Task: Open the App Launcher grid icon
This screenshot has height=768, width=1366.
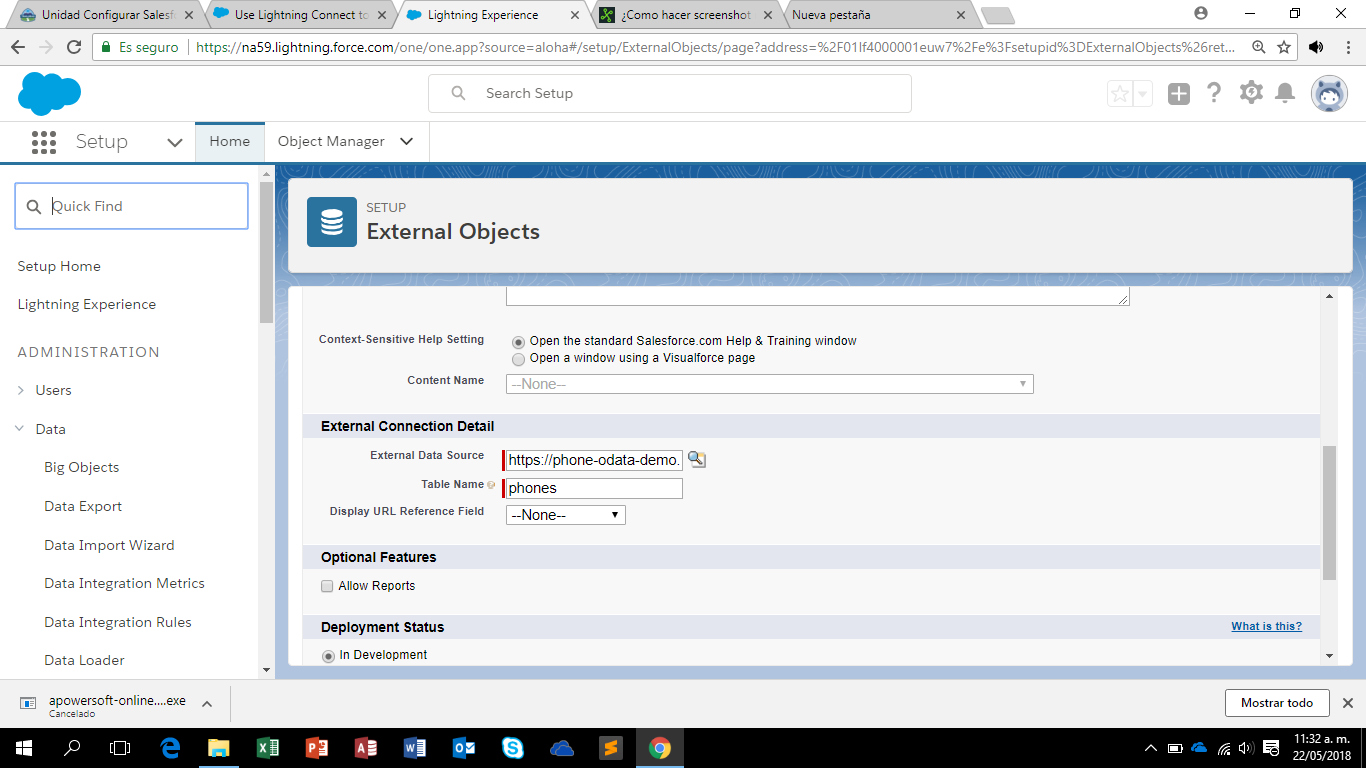Action: [x=44, y=142]
